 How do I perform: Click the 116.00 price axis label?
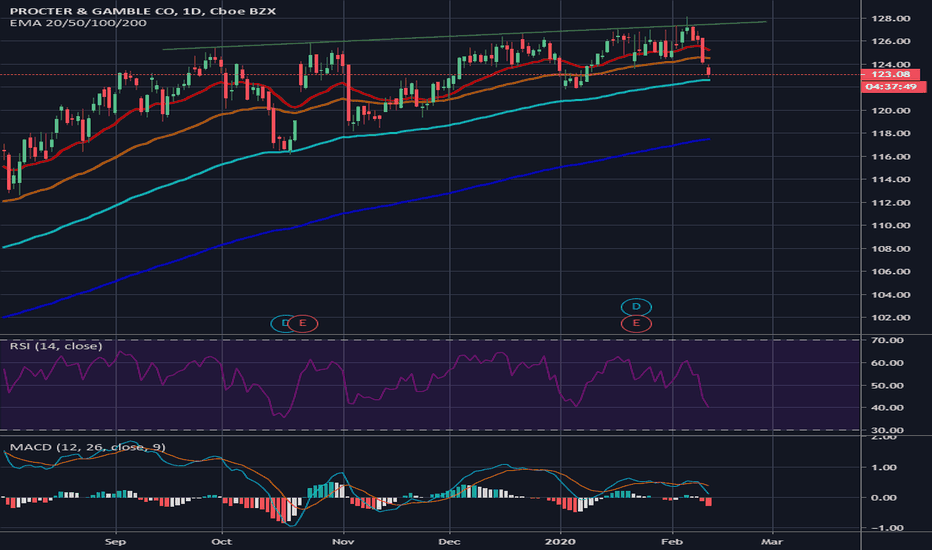(890, 156)
